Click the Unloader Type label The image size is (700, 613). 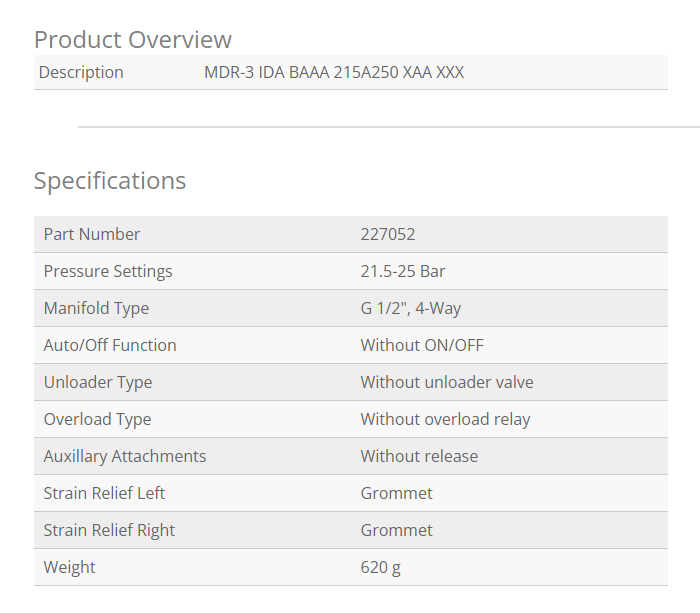click(x=98, y=383)
